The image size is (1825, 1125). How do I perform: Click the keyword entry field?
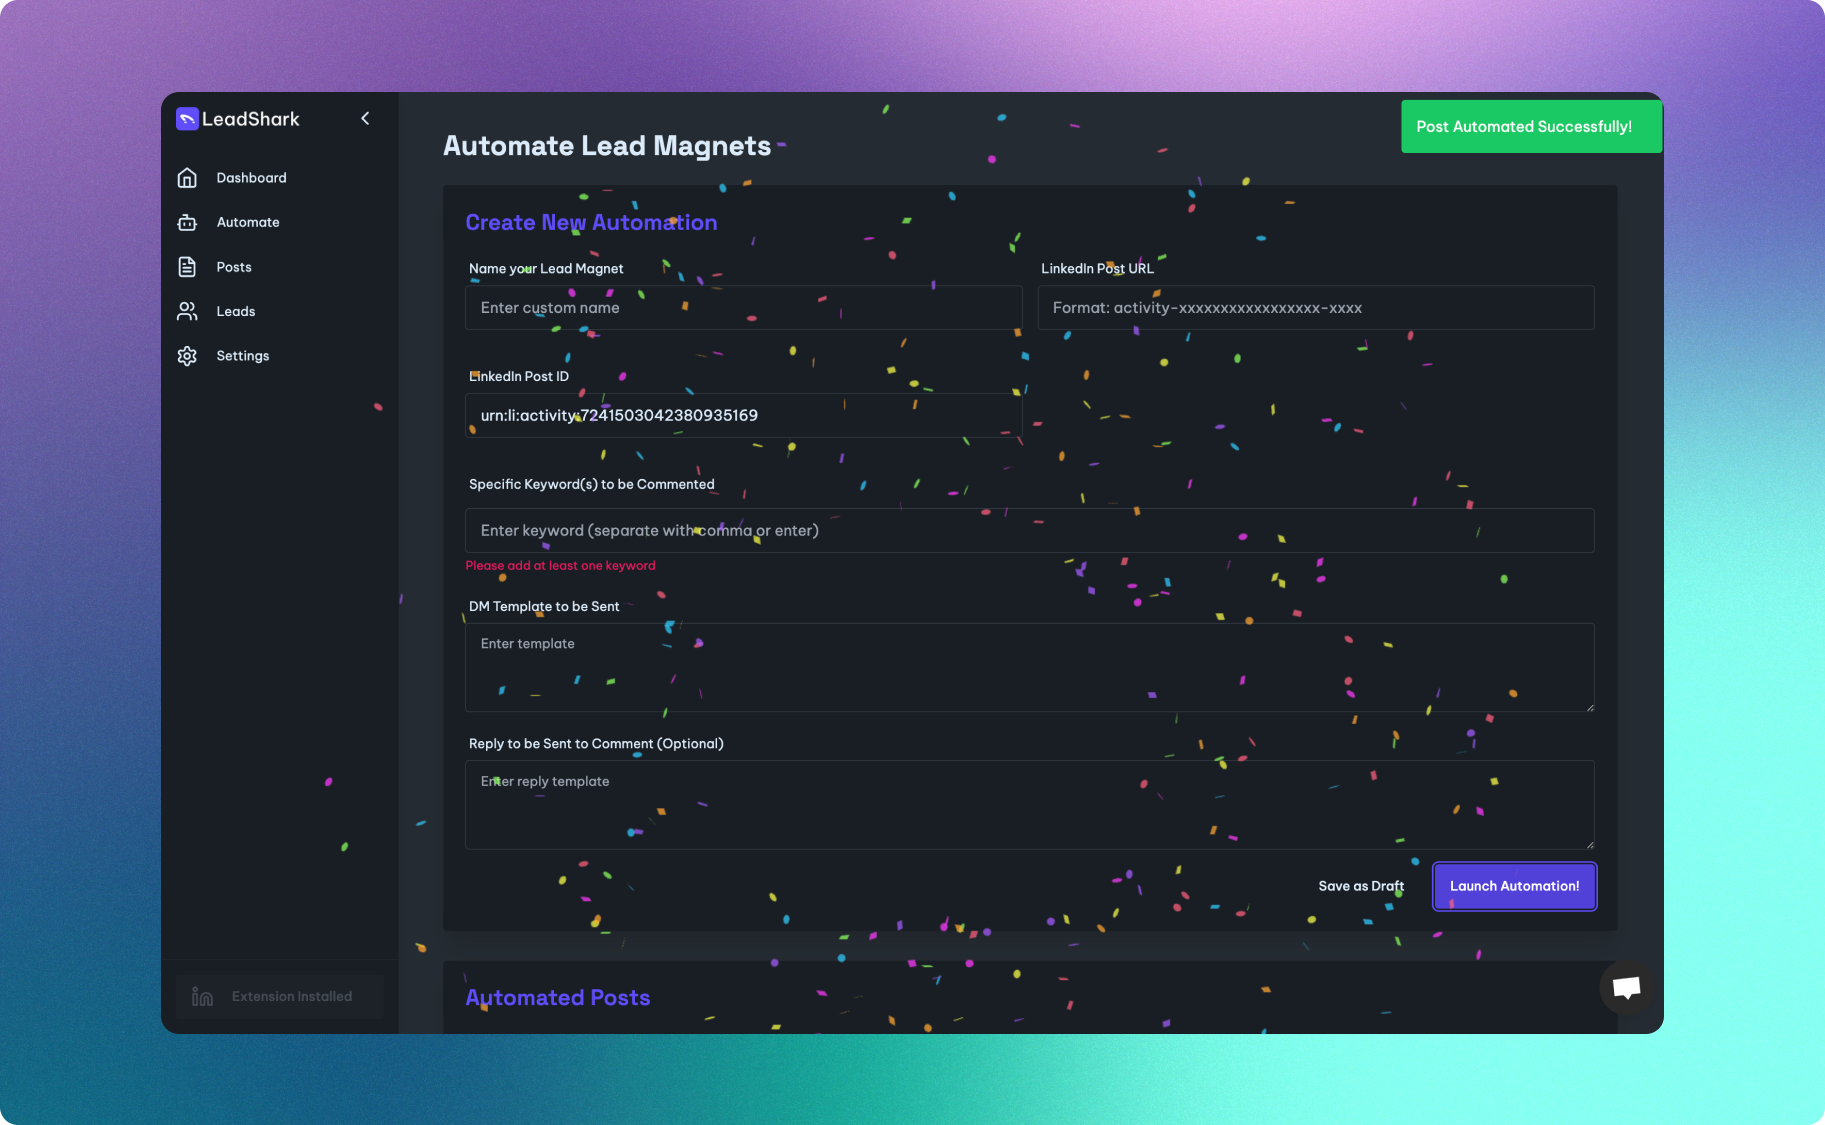click(1029, 530)
